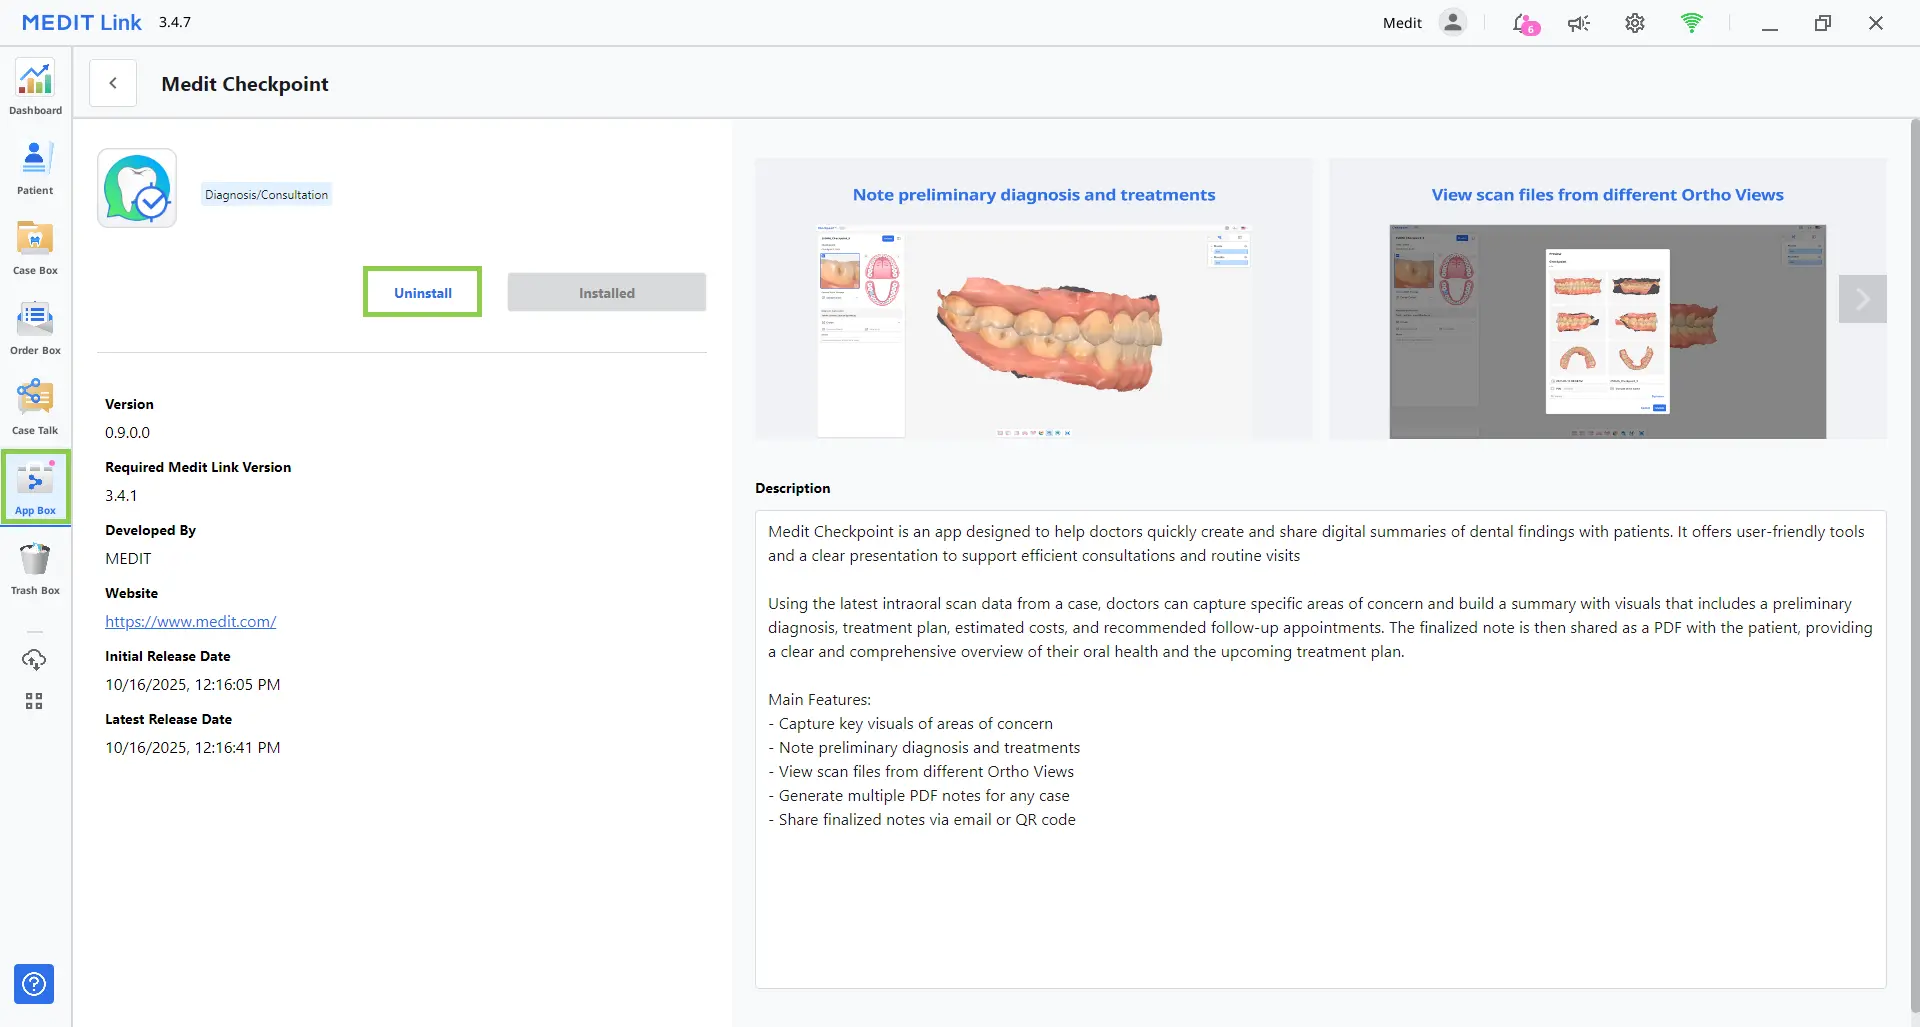Open the medit.com website link

(190, 621)
